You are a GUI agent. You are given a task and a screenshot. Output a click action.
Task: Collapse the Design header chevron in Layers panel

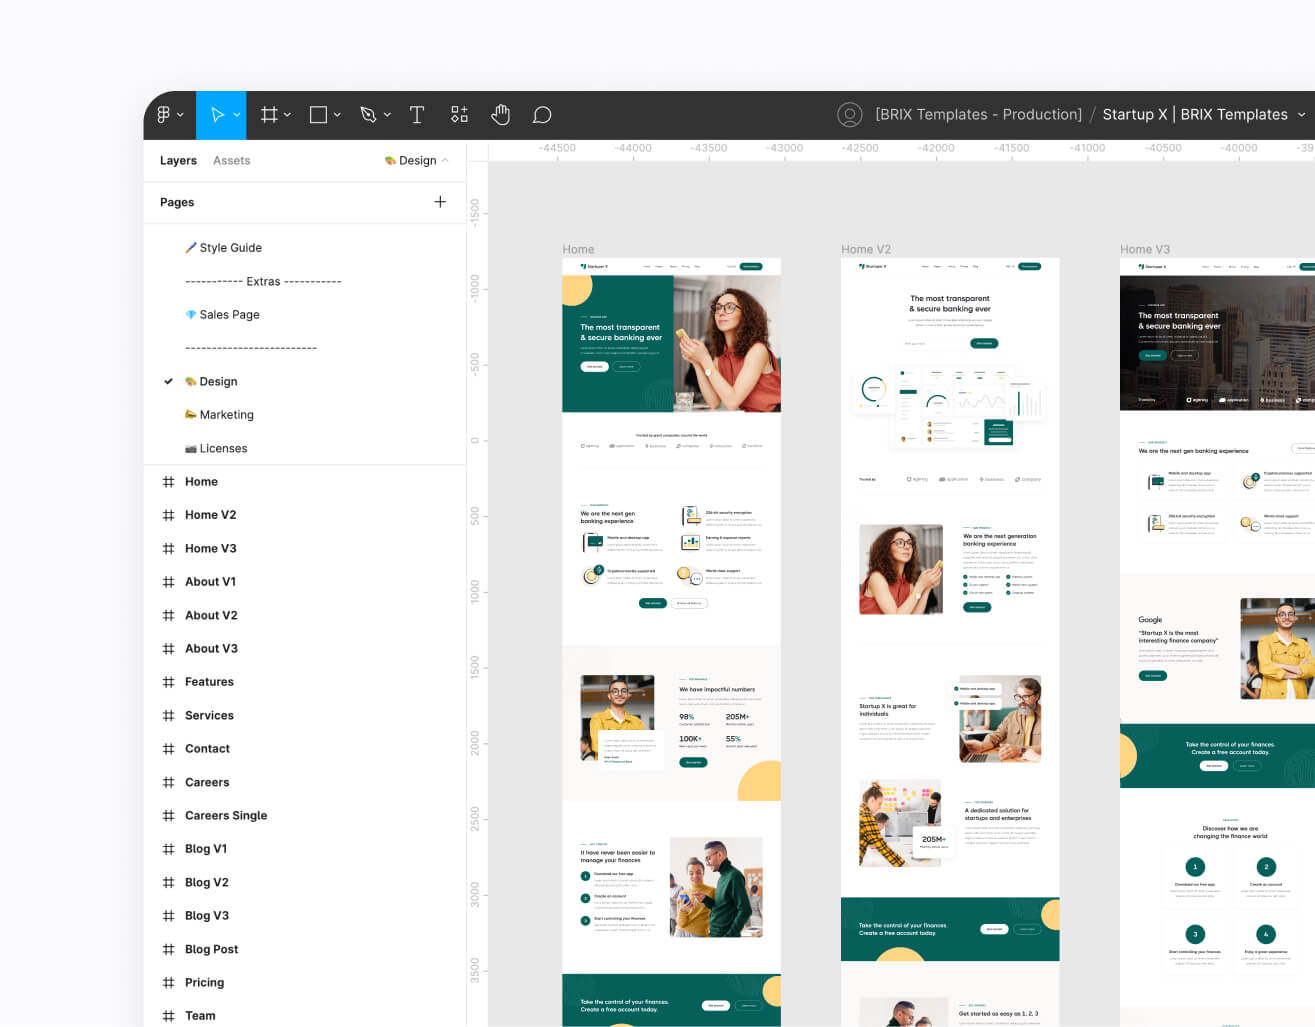point(446,160)
